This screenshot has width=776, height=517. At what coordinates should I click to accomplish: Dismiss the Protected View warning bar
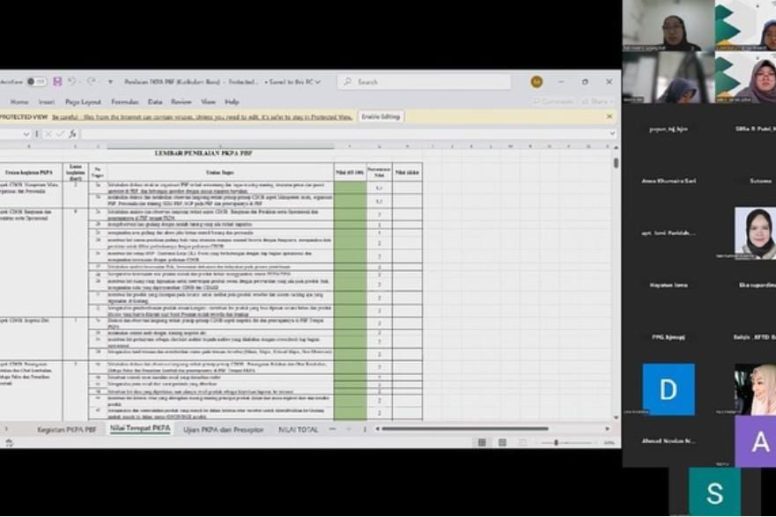(x=609, y=116)
